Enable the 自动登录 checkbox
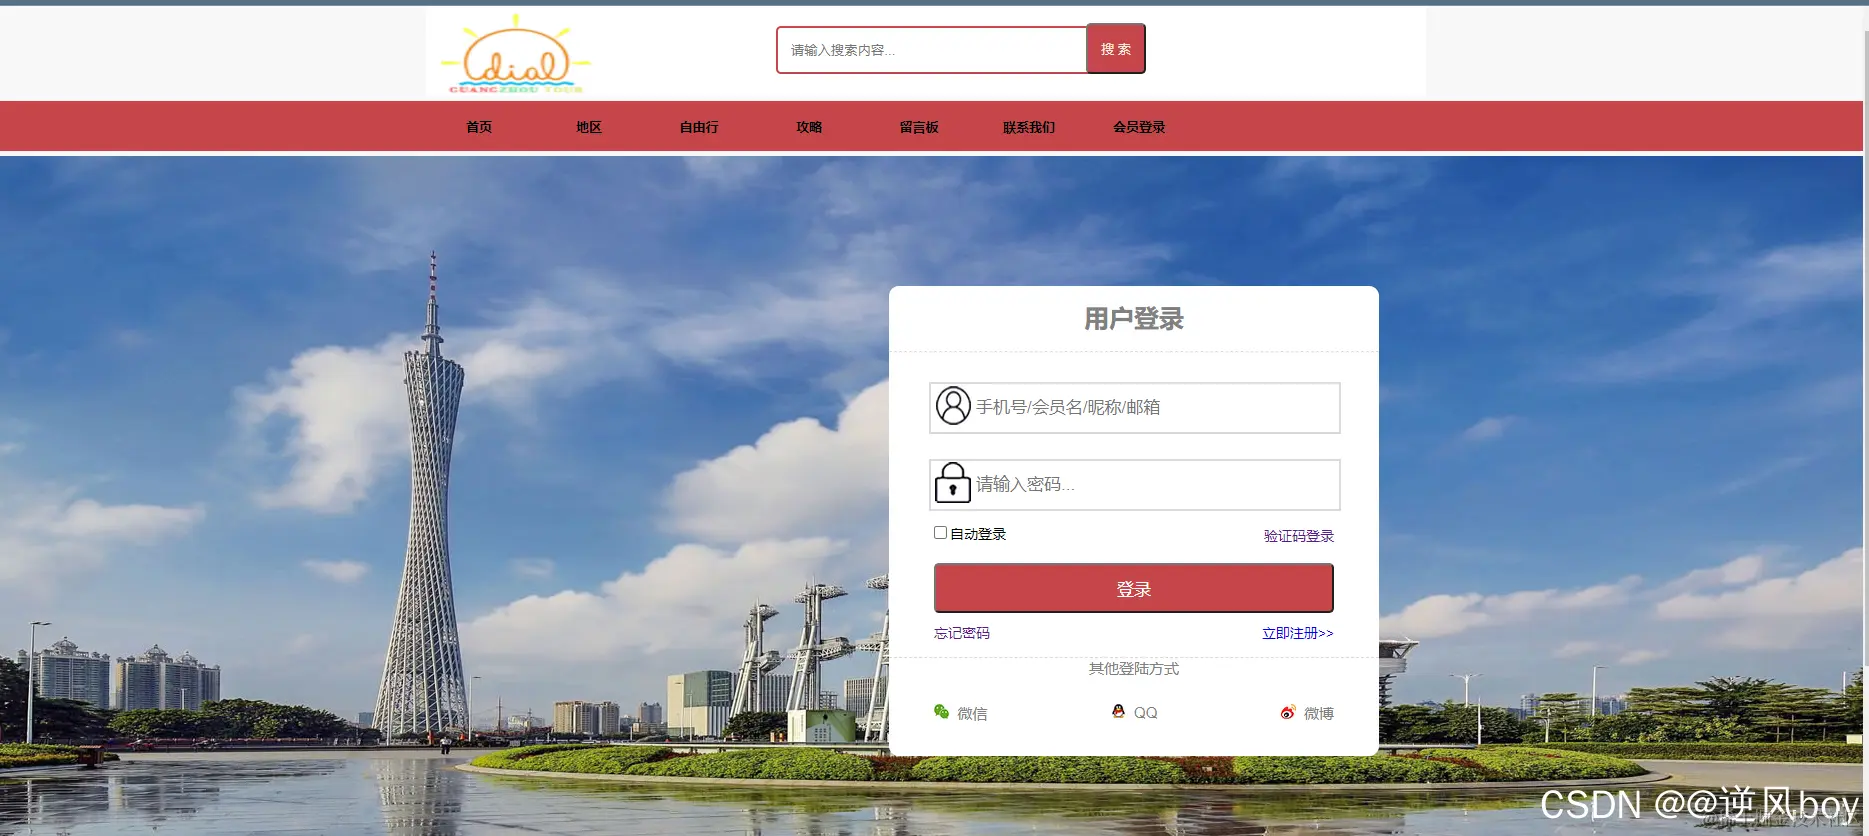This screenshot has height=836, width=1869. pyautogui.click(x=940, y=533)
